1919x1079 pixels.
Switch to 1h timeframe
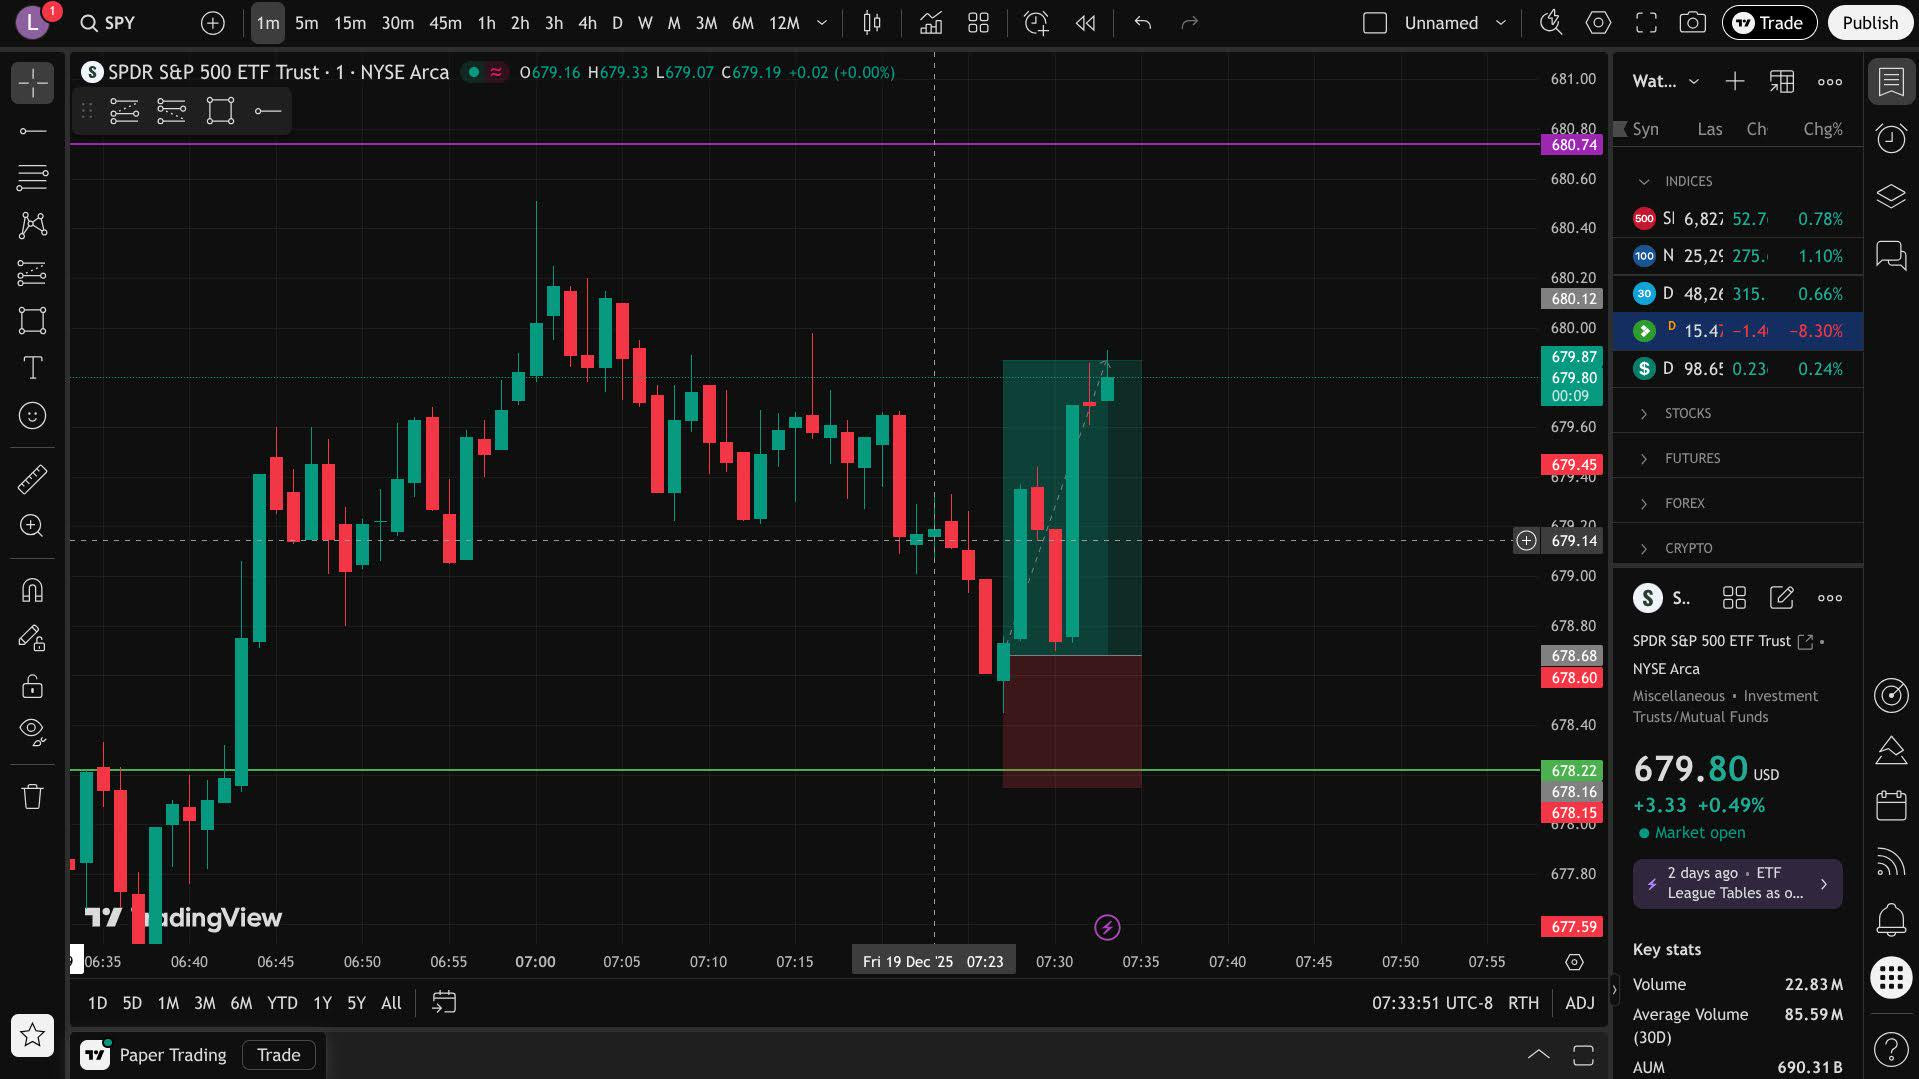point(486,23)
